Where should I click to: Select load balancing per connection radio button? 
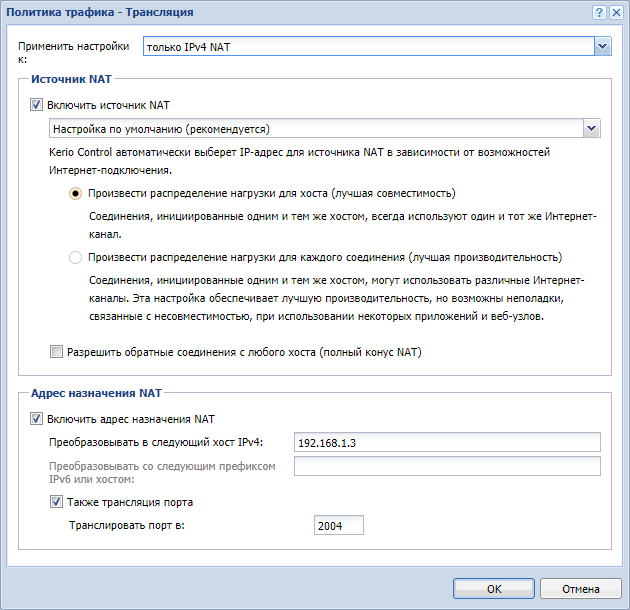pyautogui.click(x=75, y=257)
